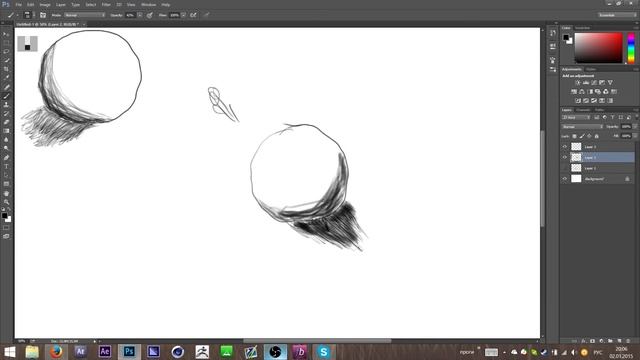Open the top collapsed History panel icon
640x360 pixels.
pos(553,33)
